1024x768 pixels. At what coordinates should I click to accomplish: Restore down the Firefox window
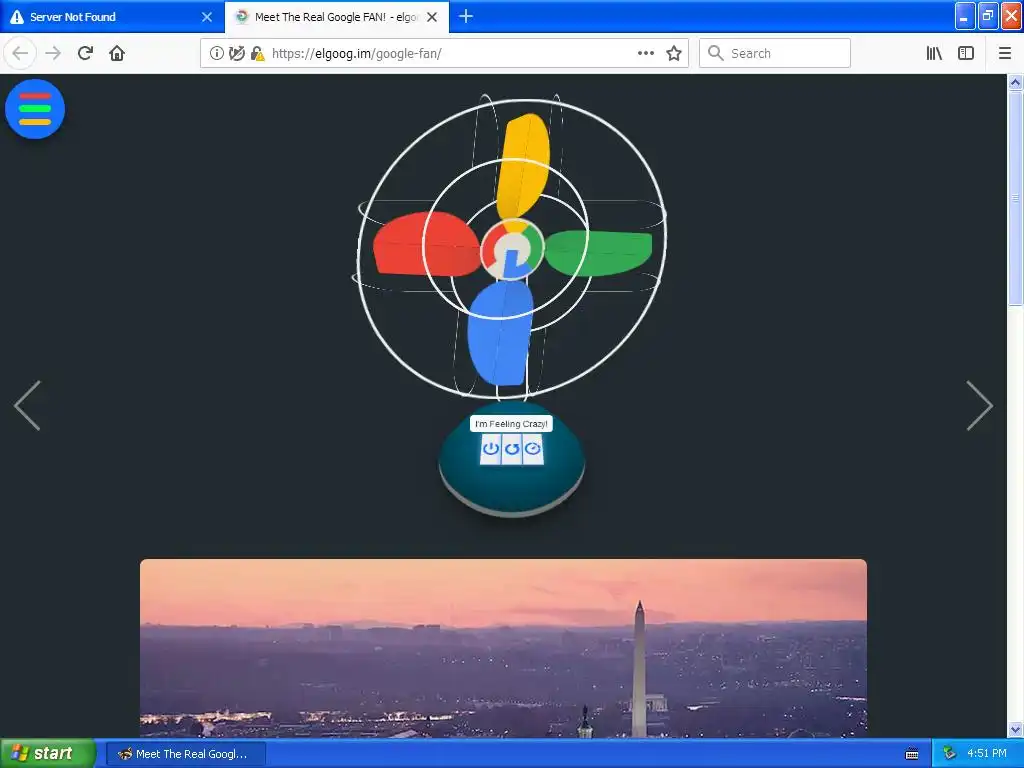tap(988, 16)
